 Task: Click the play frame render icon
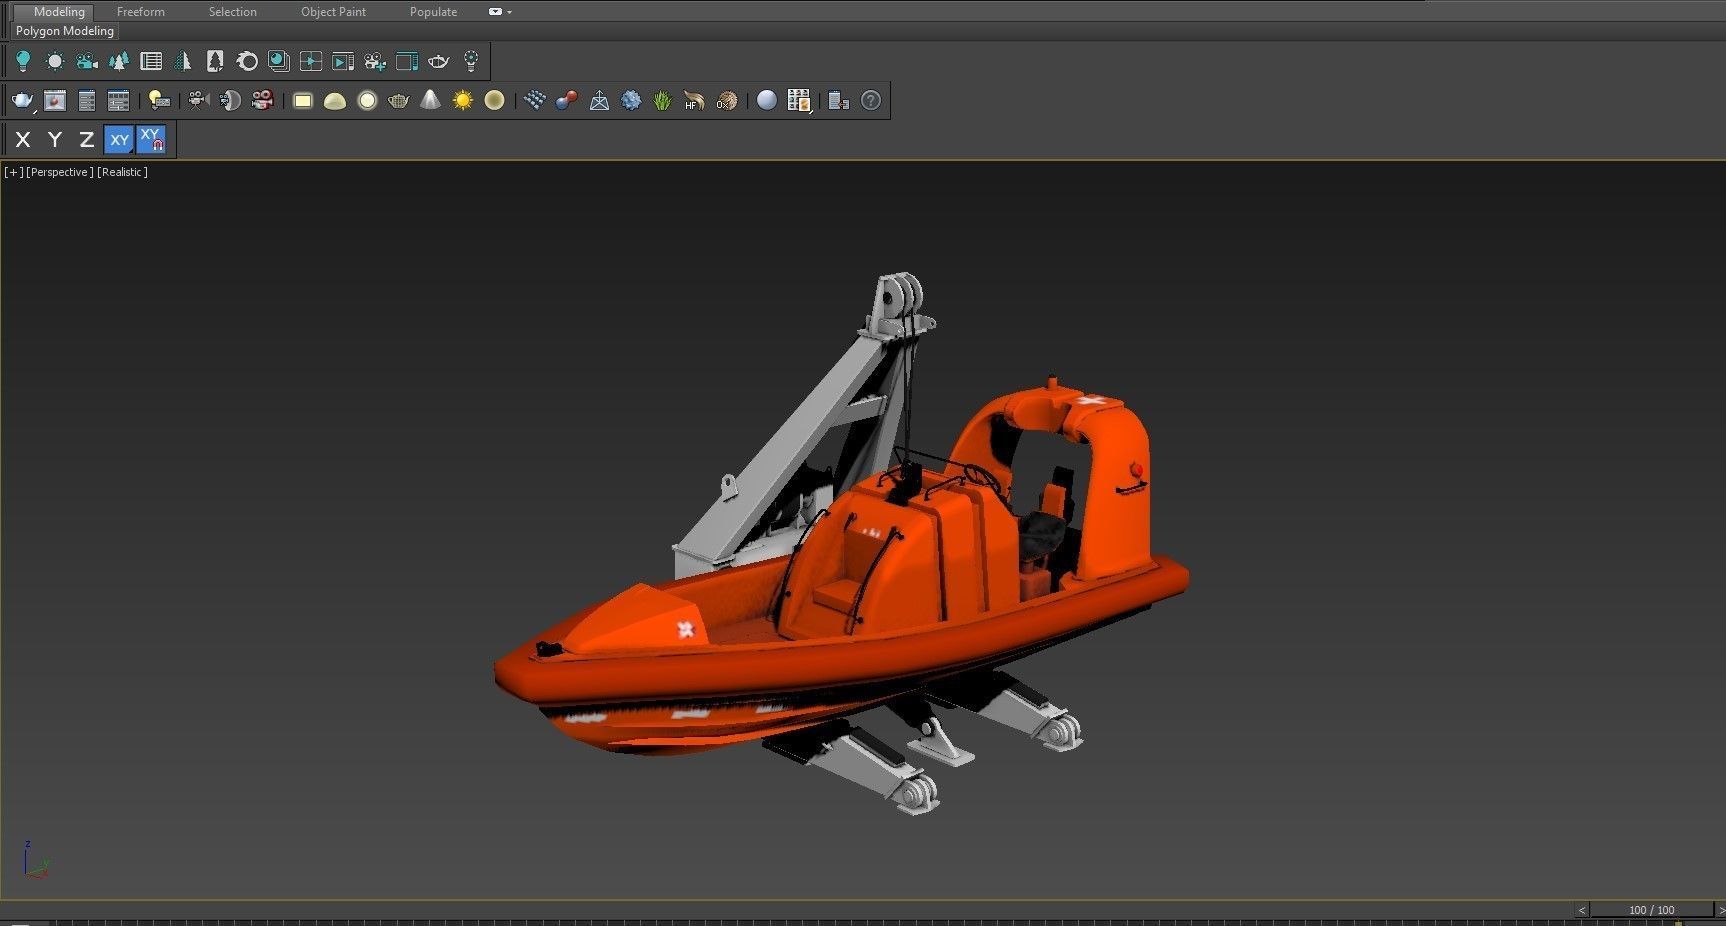click(x=343, y=61)
